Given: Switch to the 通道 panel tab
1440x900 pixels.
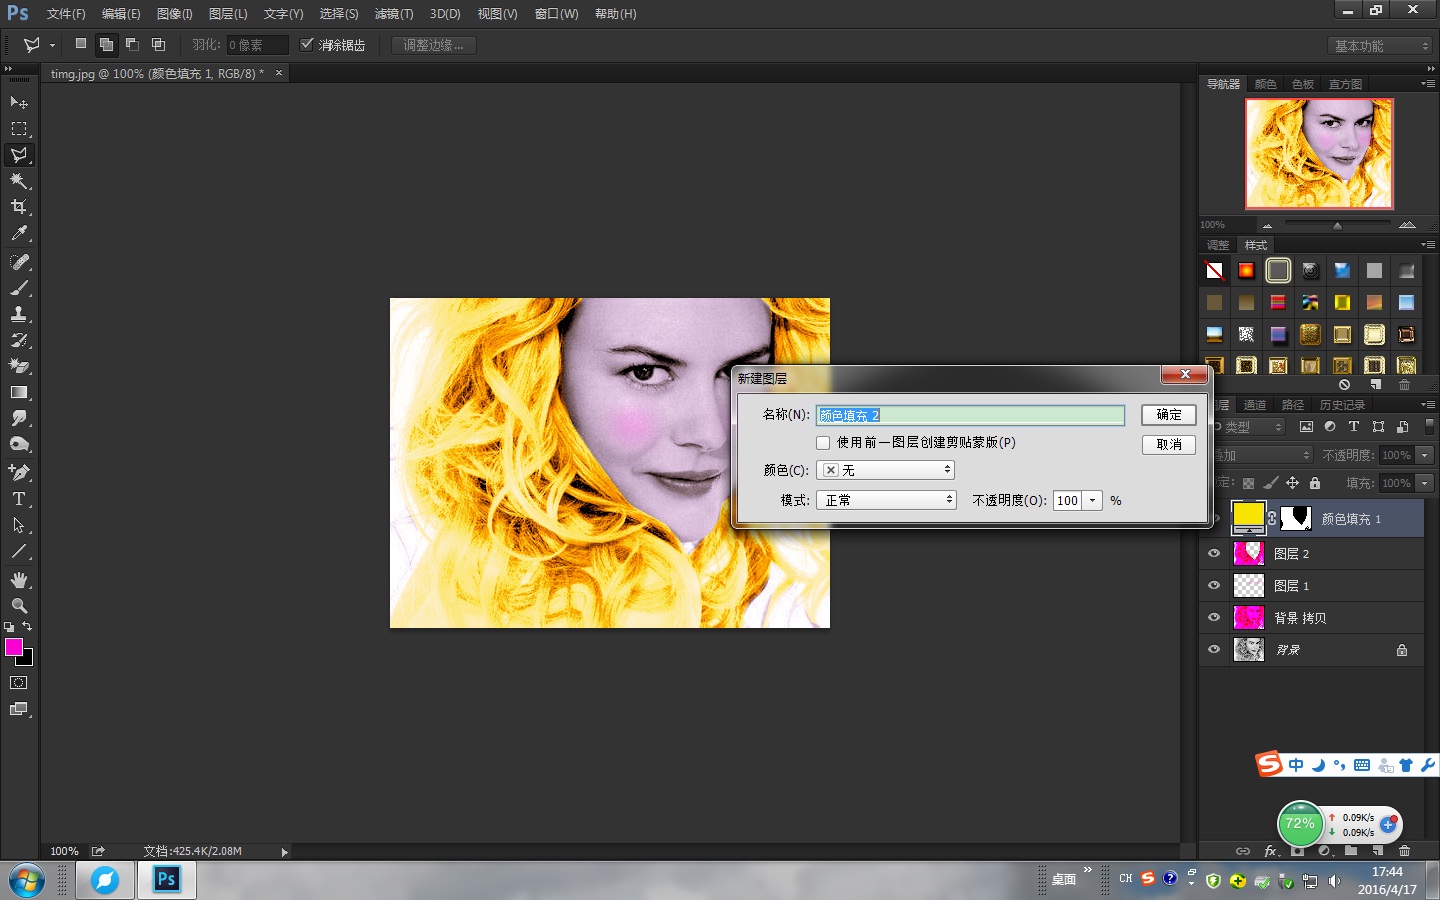Looking at the screenshot, I should (x=1255, y=404).
